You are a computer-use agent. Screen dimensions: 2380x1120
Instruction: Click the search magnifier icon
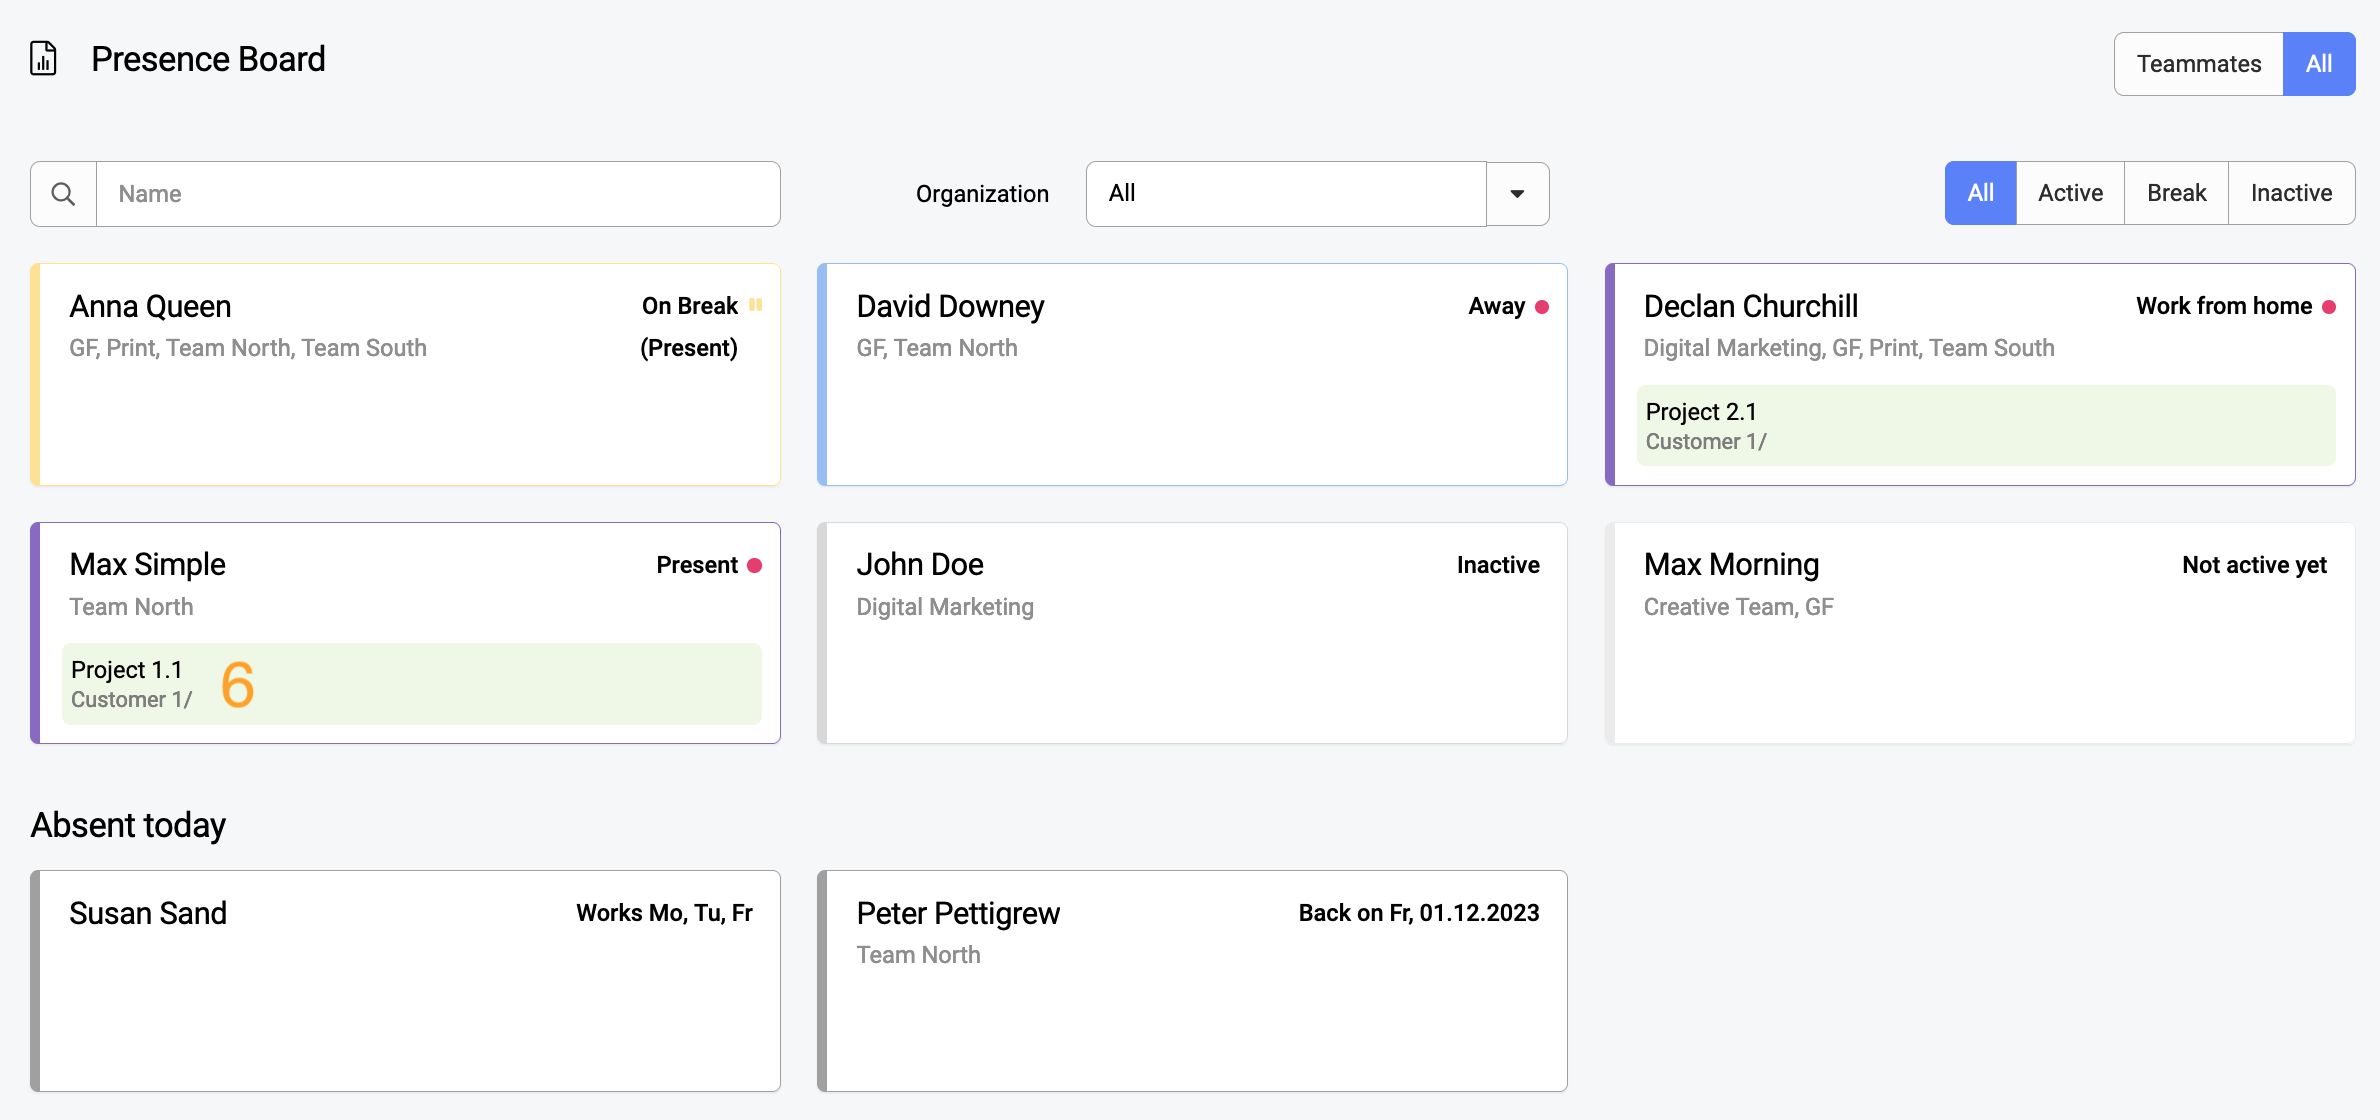[63, 194]
